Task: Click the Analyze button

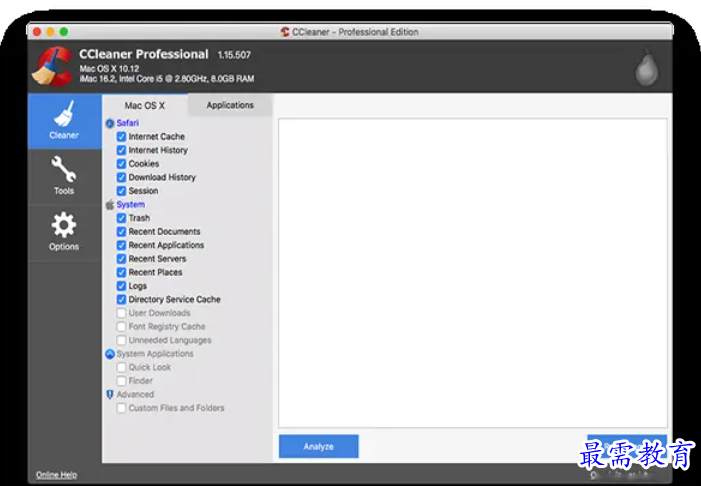Action: coord(318,446)
